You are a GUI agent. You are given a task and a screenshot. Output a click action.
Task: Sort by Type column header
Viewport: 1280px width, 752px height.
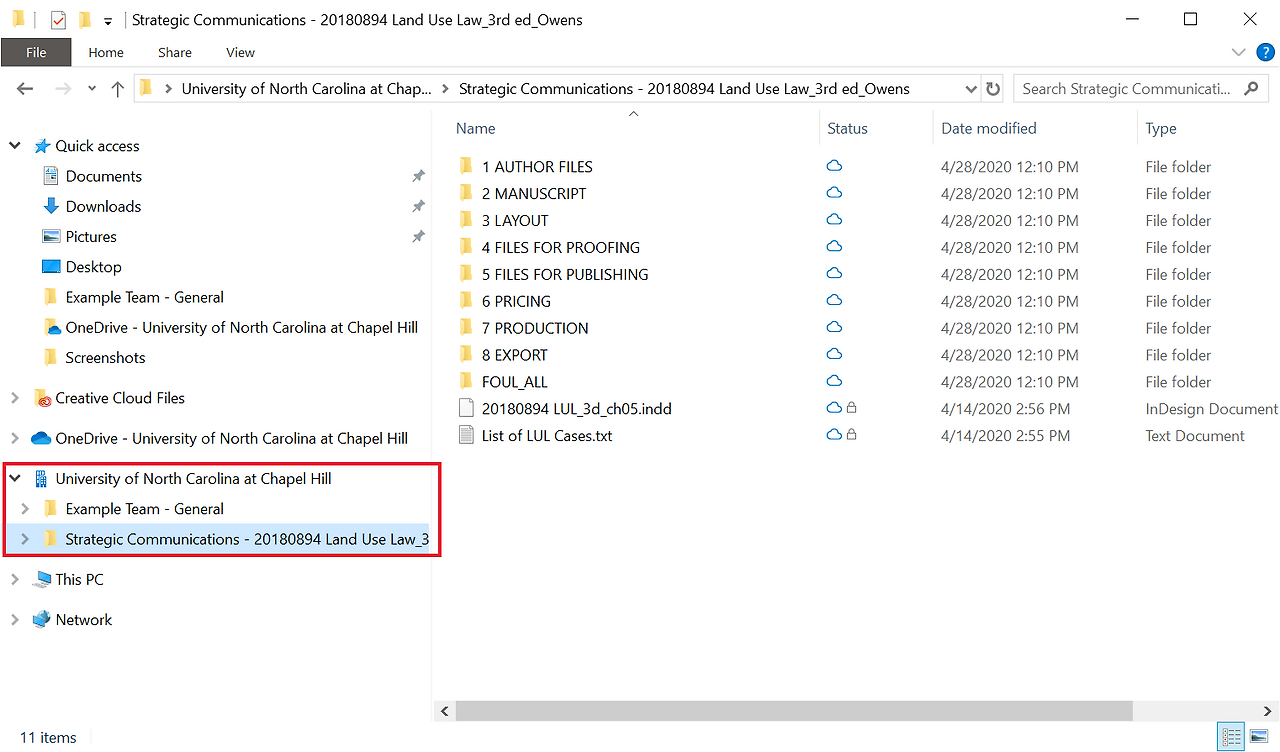(1160, 128)
